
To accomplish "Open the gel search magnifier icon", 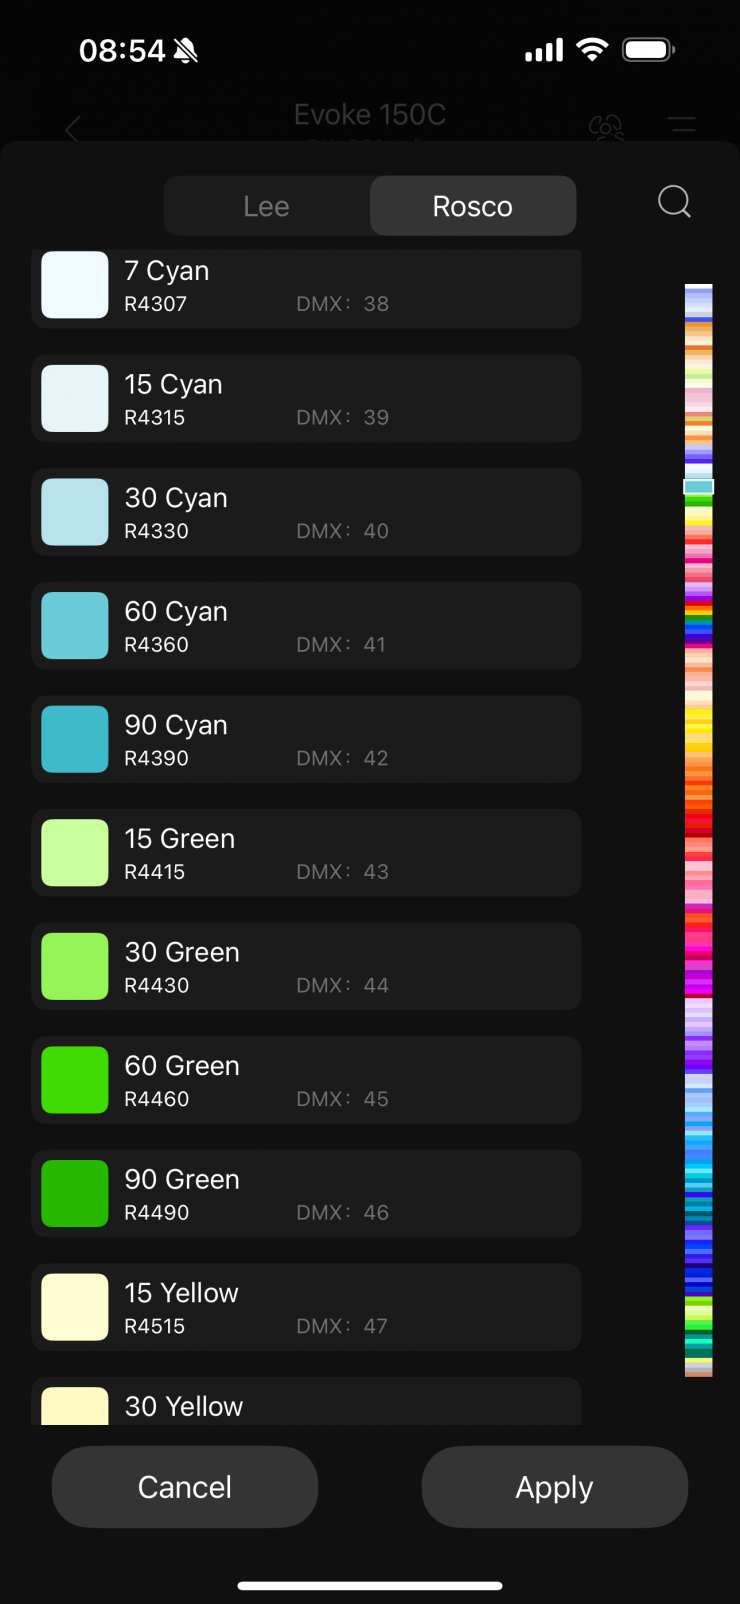I will point(674,202).
